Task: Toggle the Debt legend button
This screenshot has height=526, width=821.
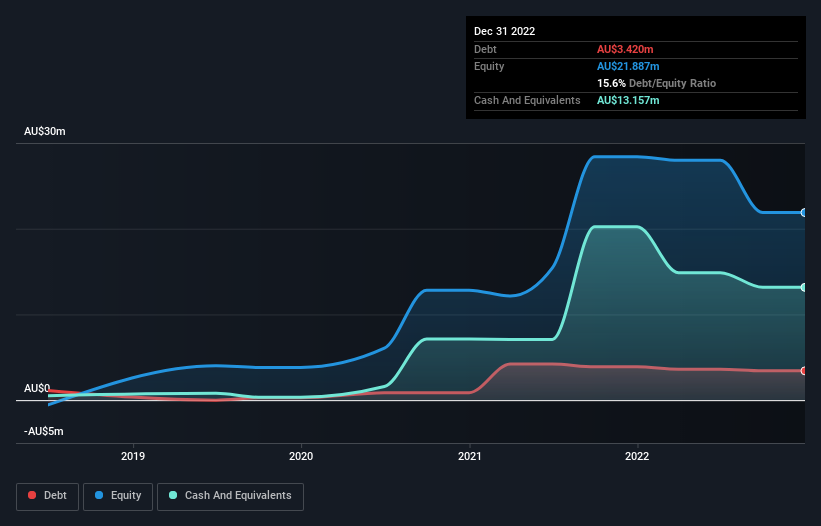Action: point(47,496)
